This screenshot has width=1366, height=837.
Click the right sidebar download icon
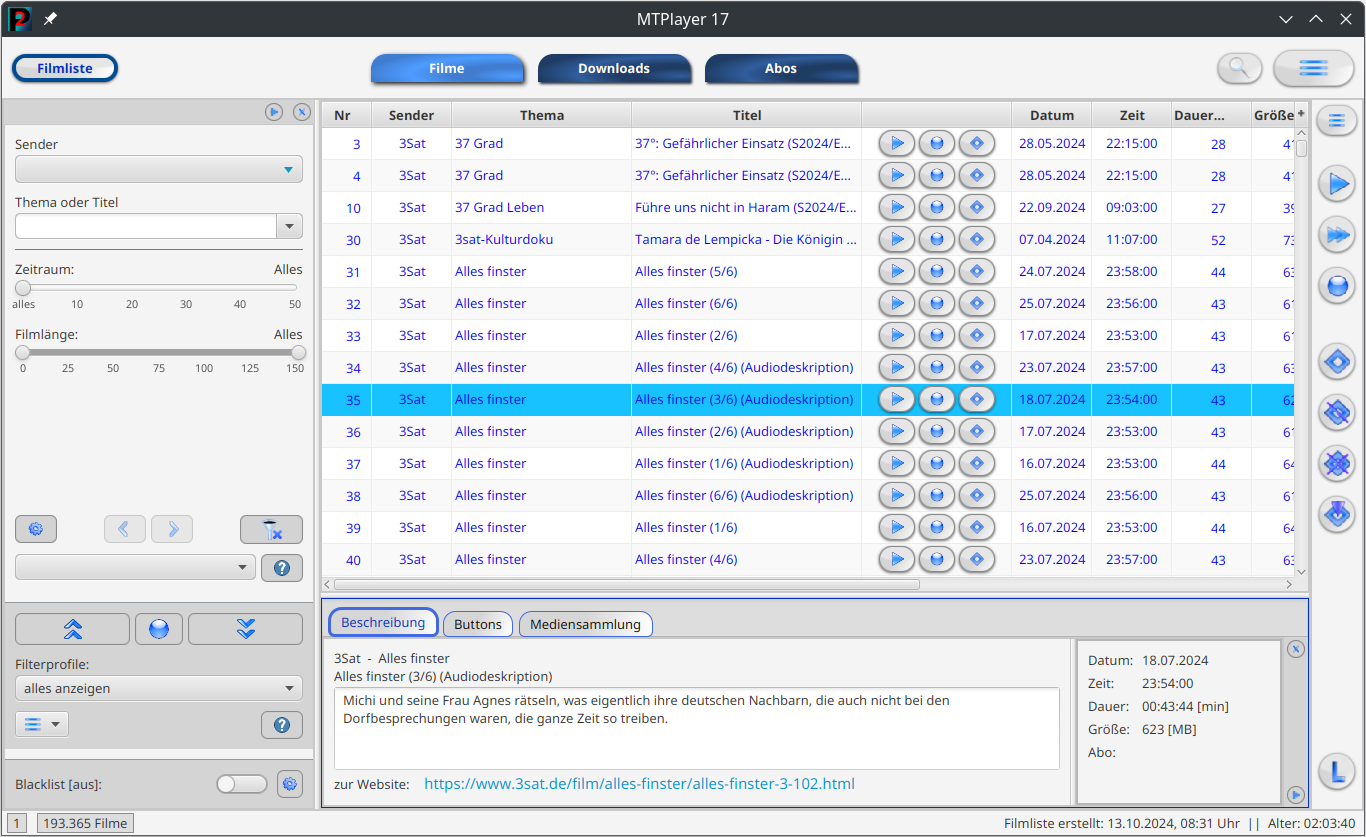1336,286
